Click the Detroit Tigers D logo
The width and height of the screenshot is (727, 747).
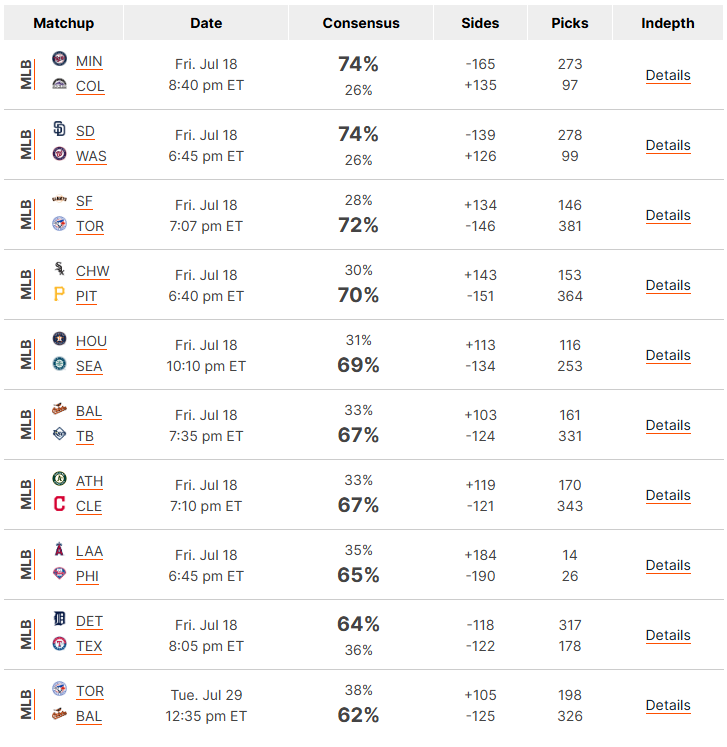(x=59, y=619)
